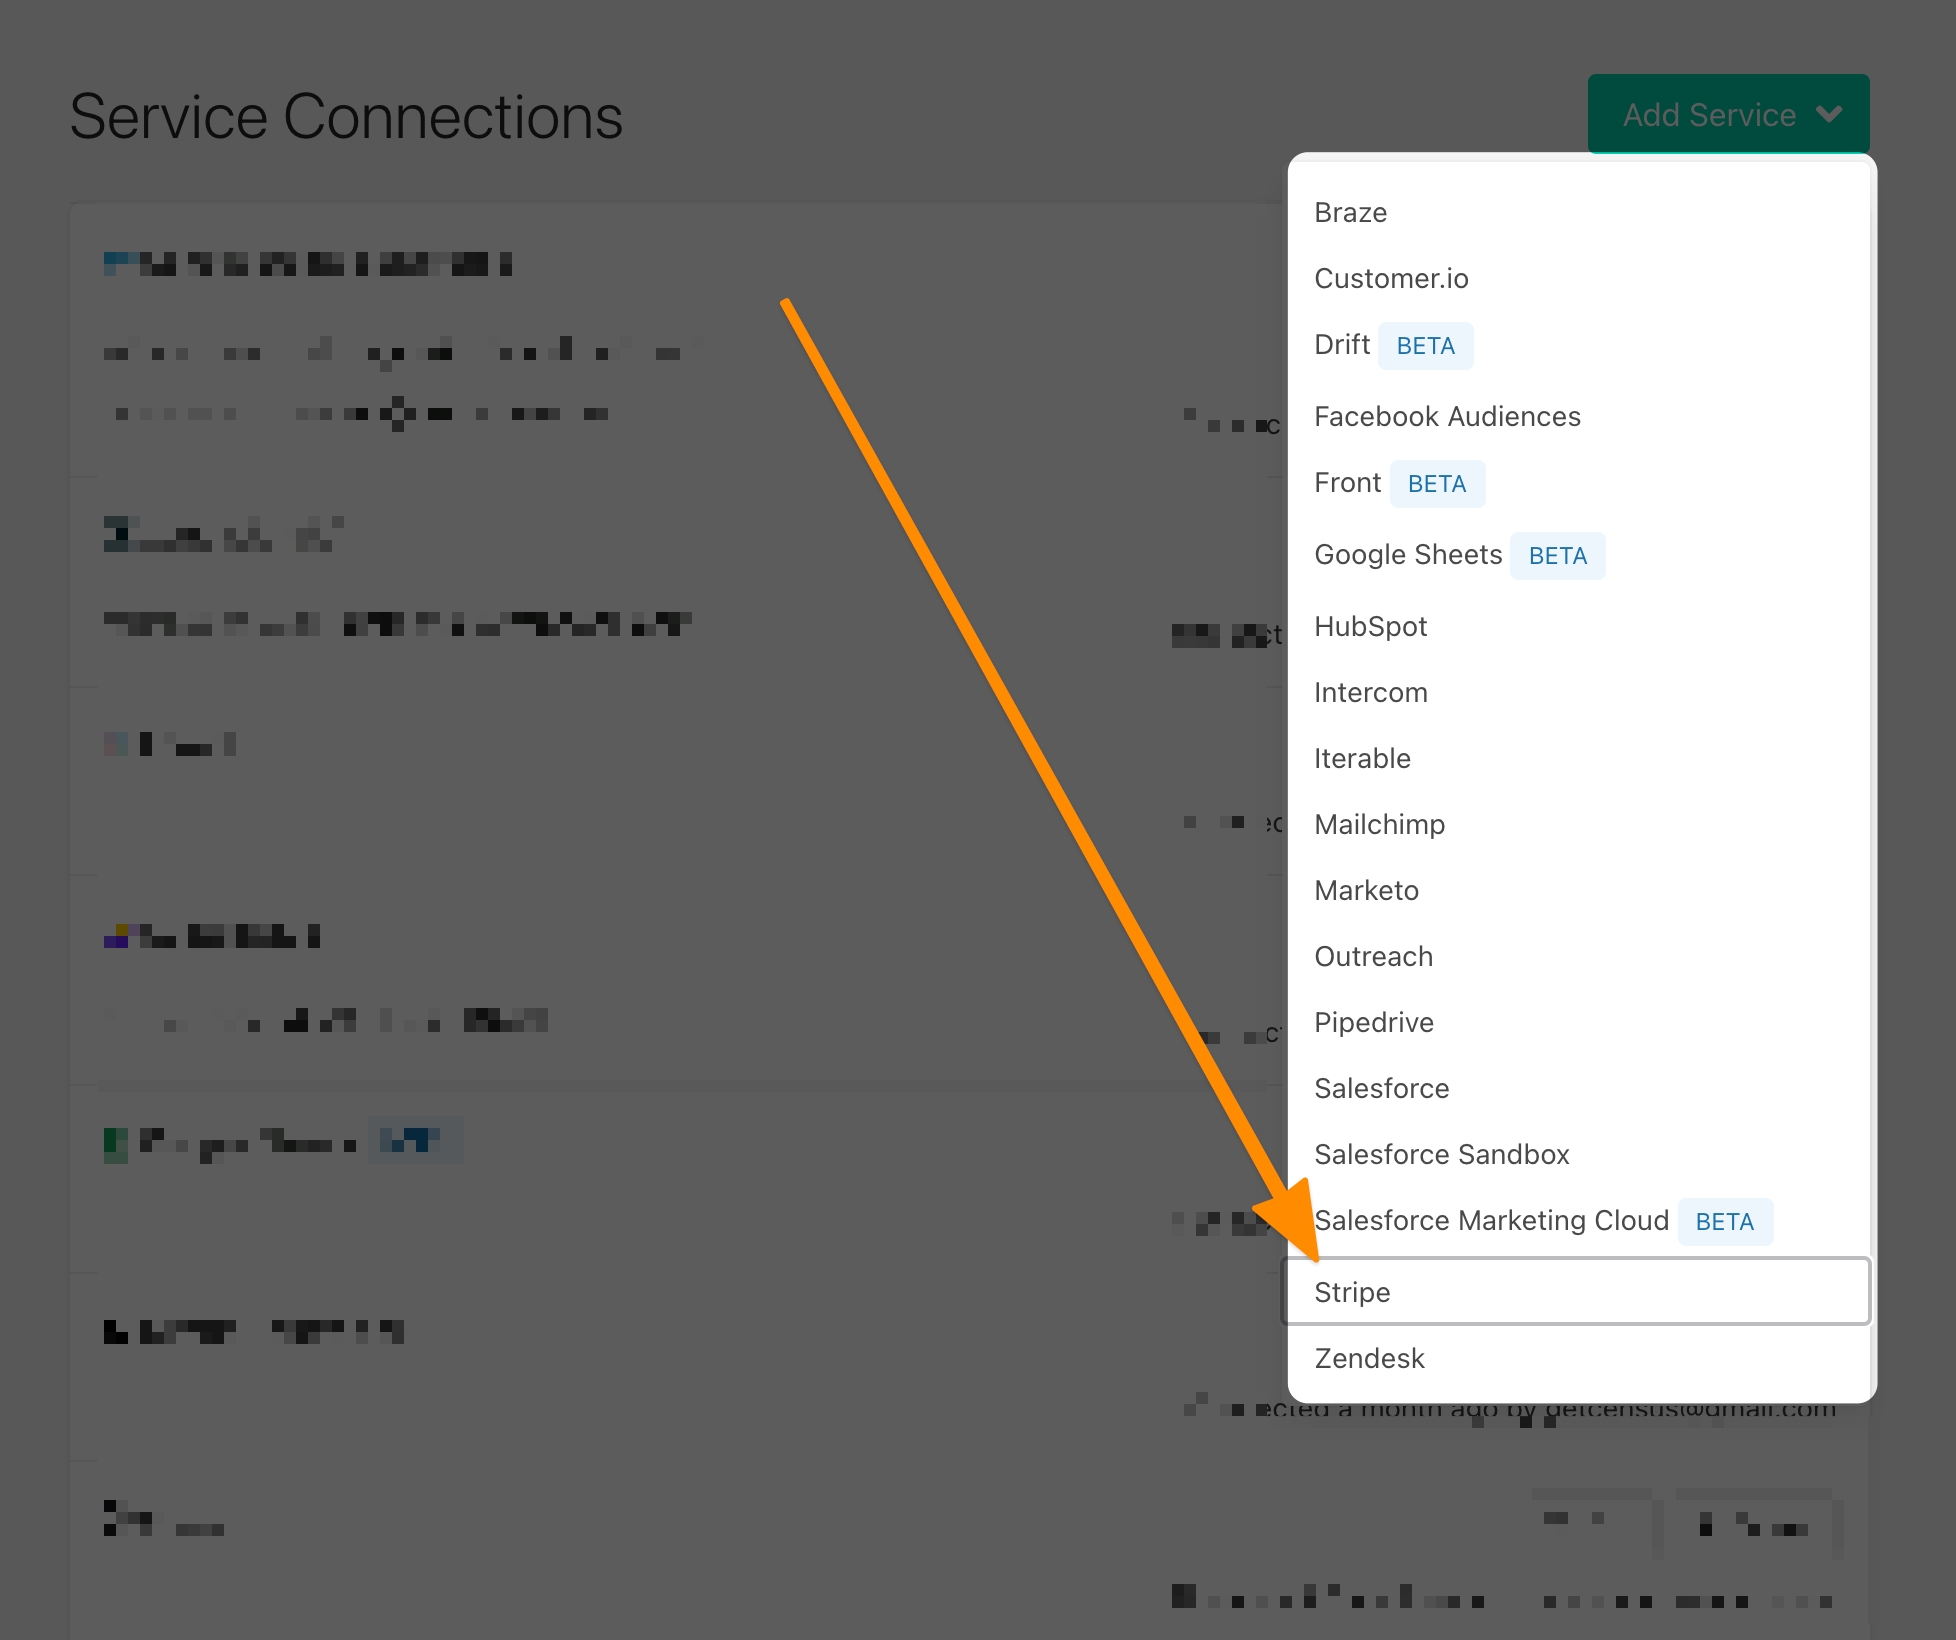This screenshot has height=1640, width=1956.
Task: Pick Mailchimp from the list
Action: (x=1580, y=824)
